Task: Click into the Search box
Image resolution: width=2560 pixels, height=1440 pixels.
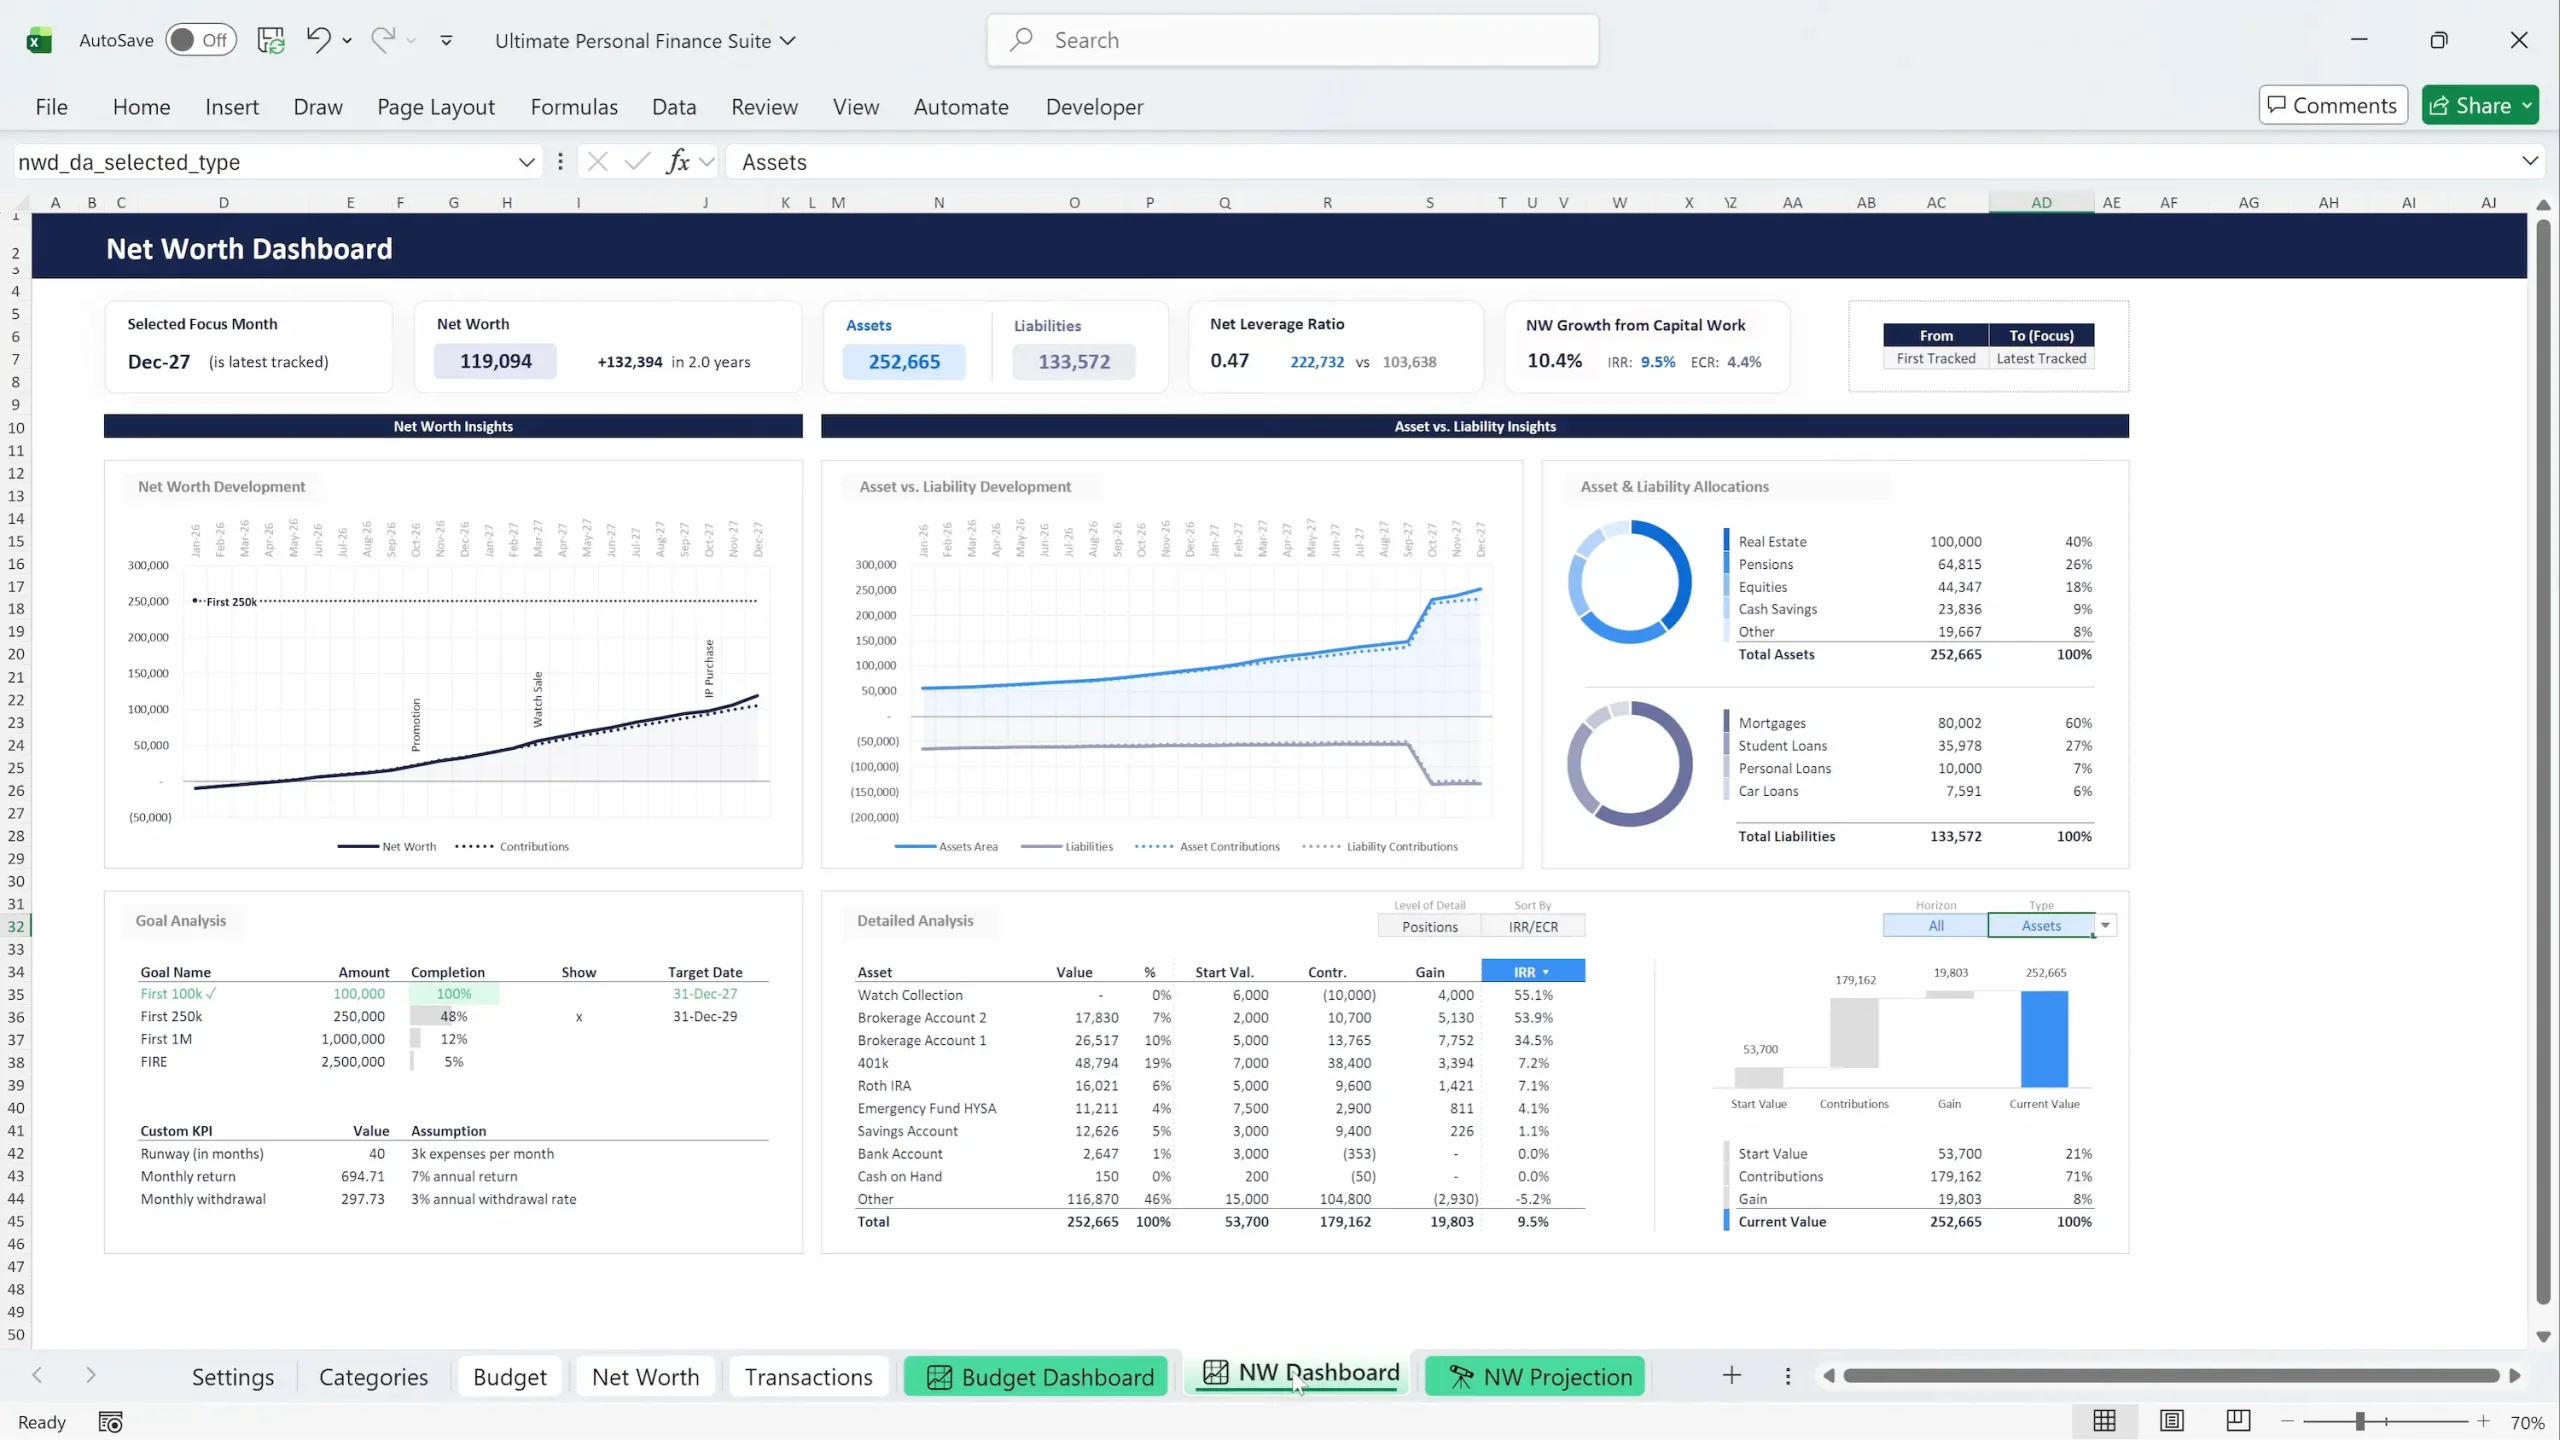Action: pos(1292,40)
